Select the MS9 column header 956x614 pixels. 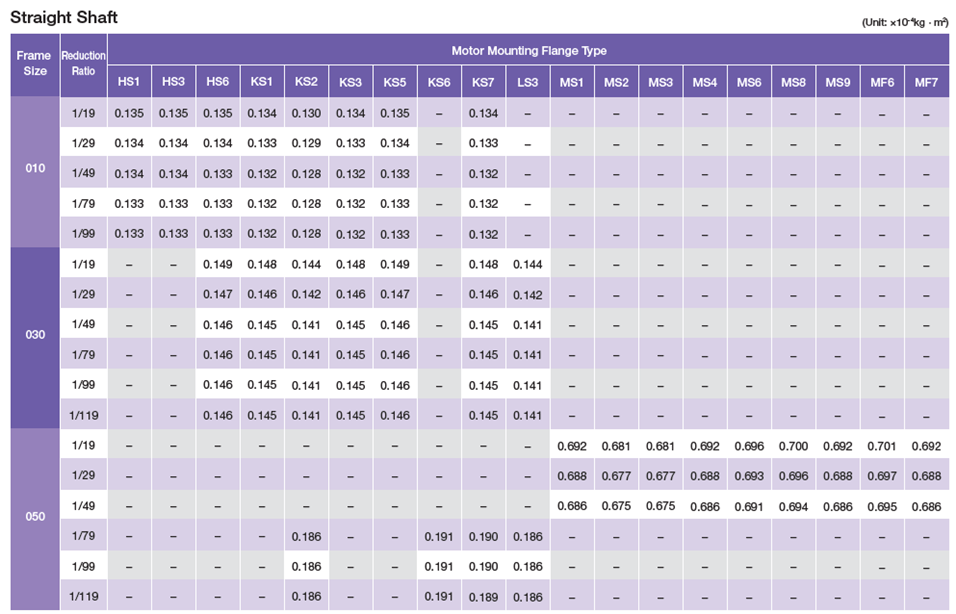pos(837,81)
